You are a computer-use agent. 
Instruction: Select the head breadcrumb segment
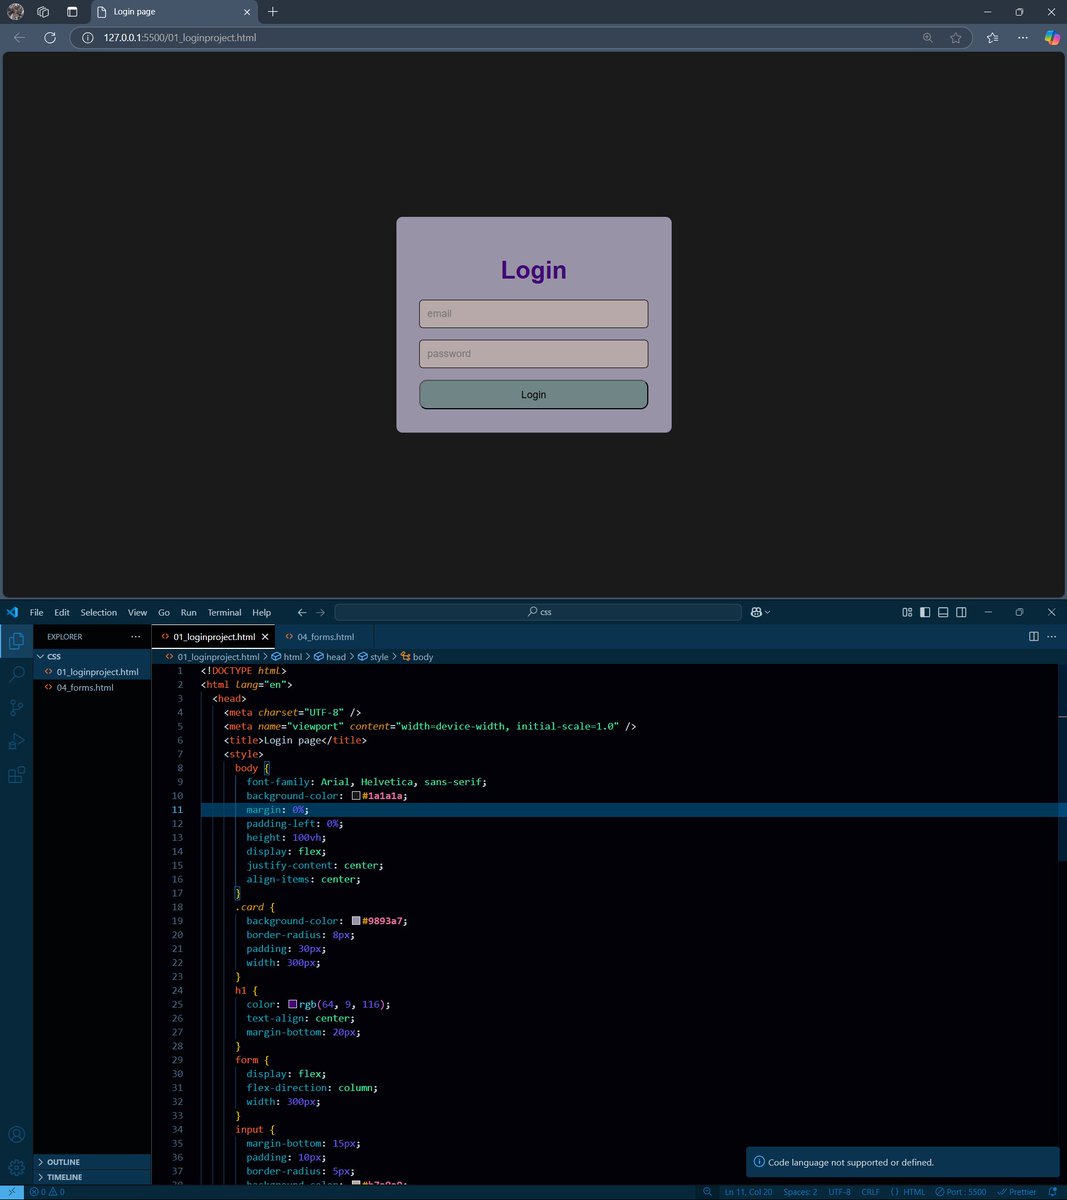[x=329, y=657]
